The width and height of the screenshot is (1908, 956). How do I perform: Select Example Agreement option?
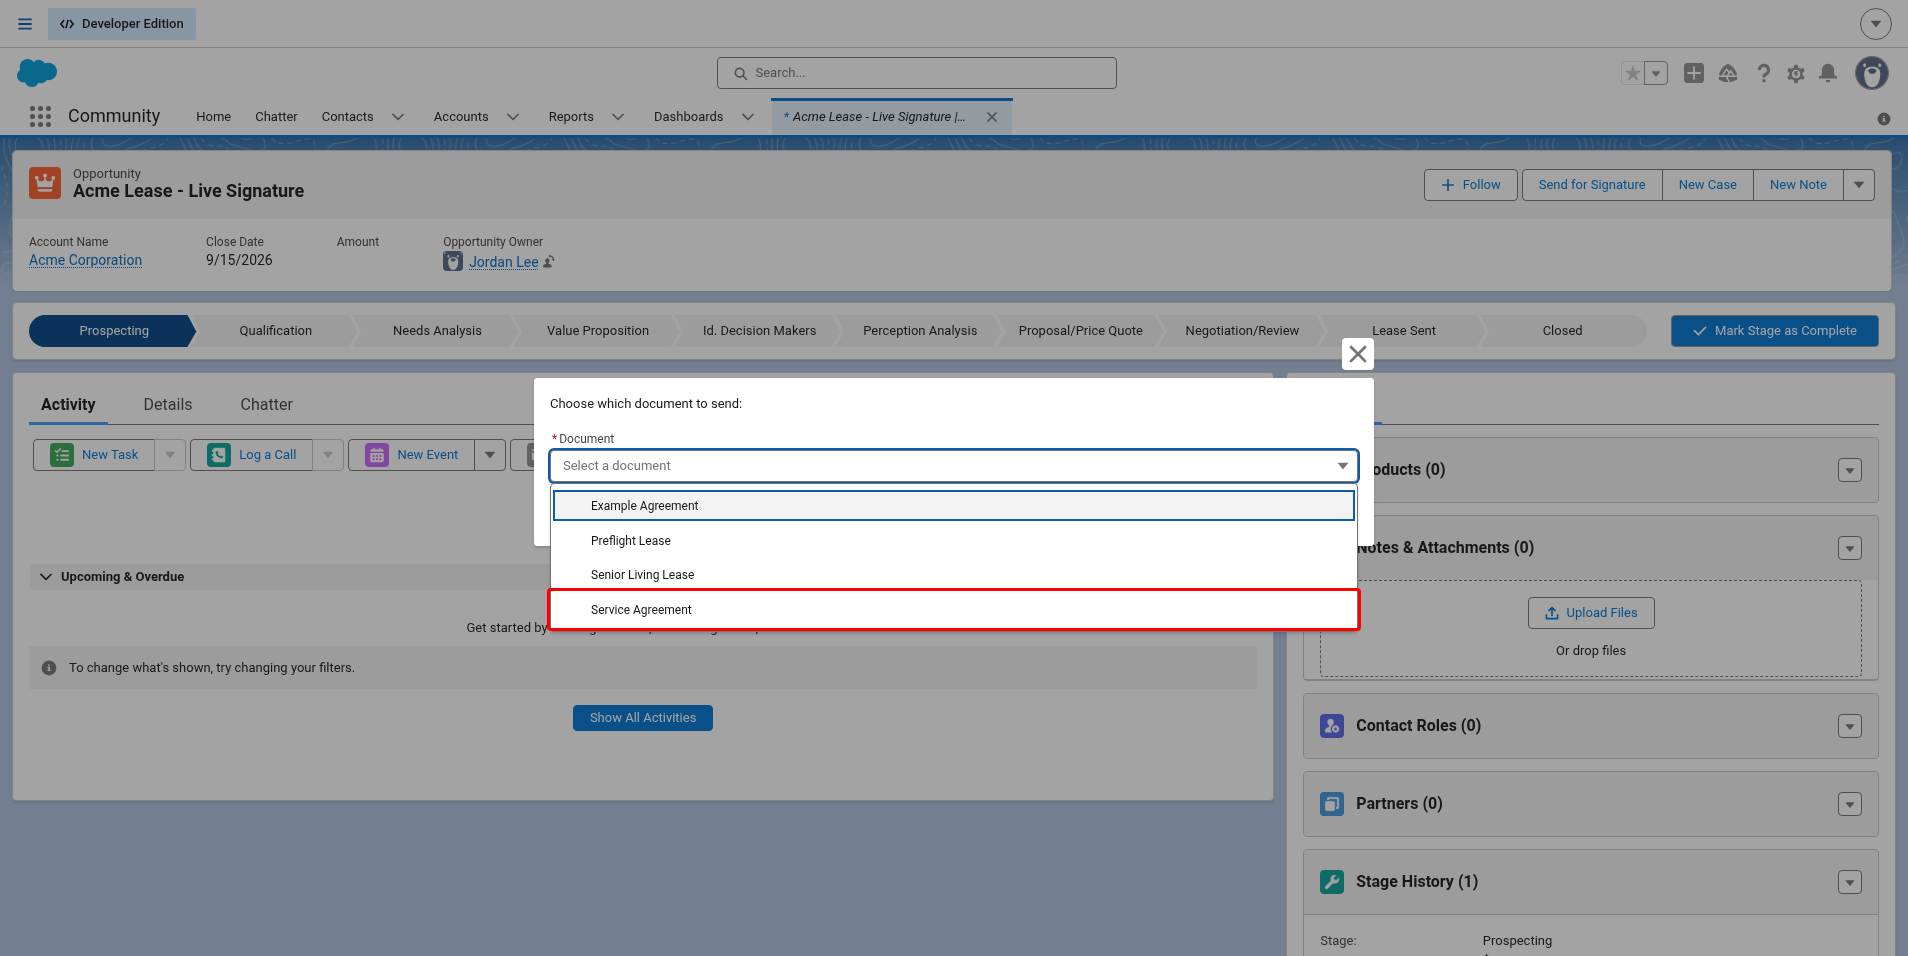click(954, 506)
